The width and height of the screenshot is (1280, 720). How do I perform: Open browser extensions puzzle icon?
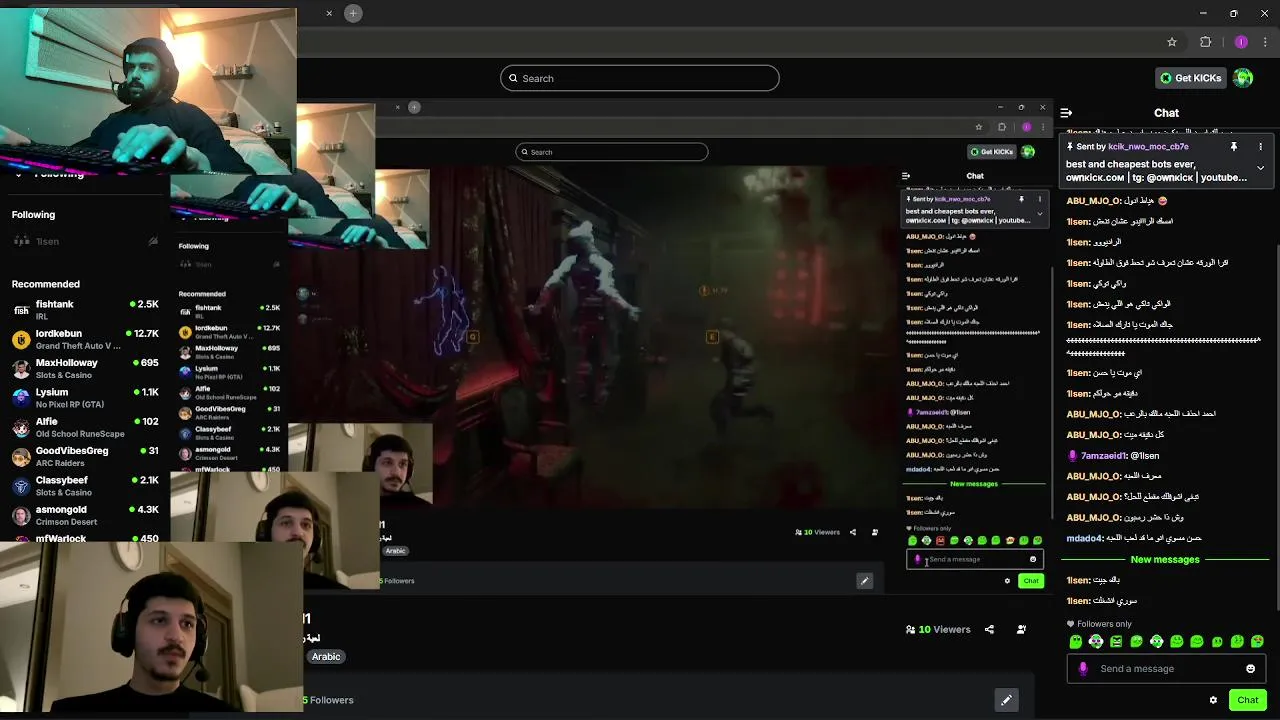click(1205, 42)
